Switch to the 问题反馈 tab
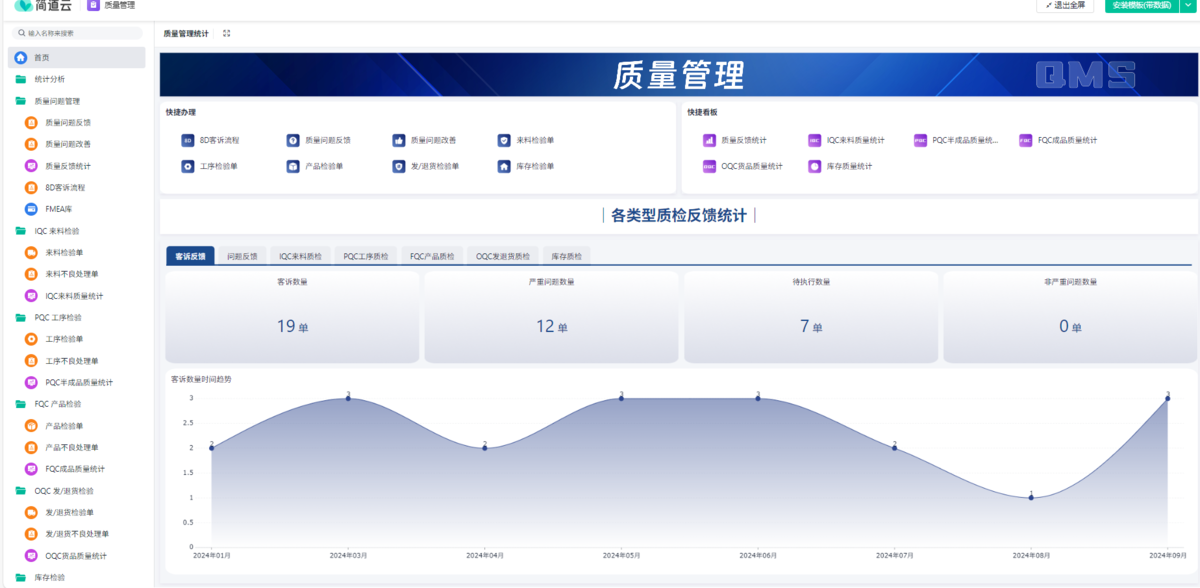 click(242, 256)
